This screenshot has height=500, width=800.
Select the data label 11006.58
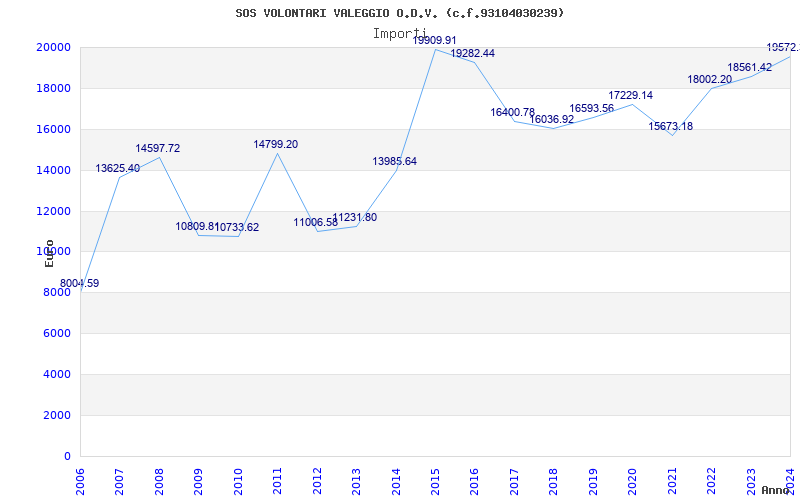pyautogui.click(x=316, y=222)
